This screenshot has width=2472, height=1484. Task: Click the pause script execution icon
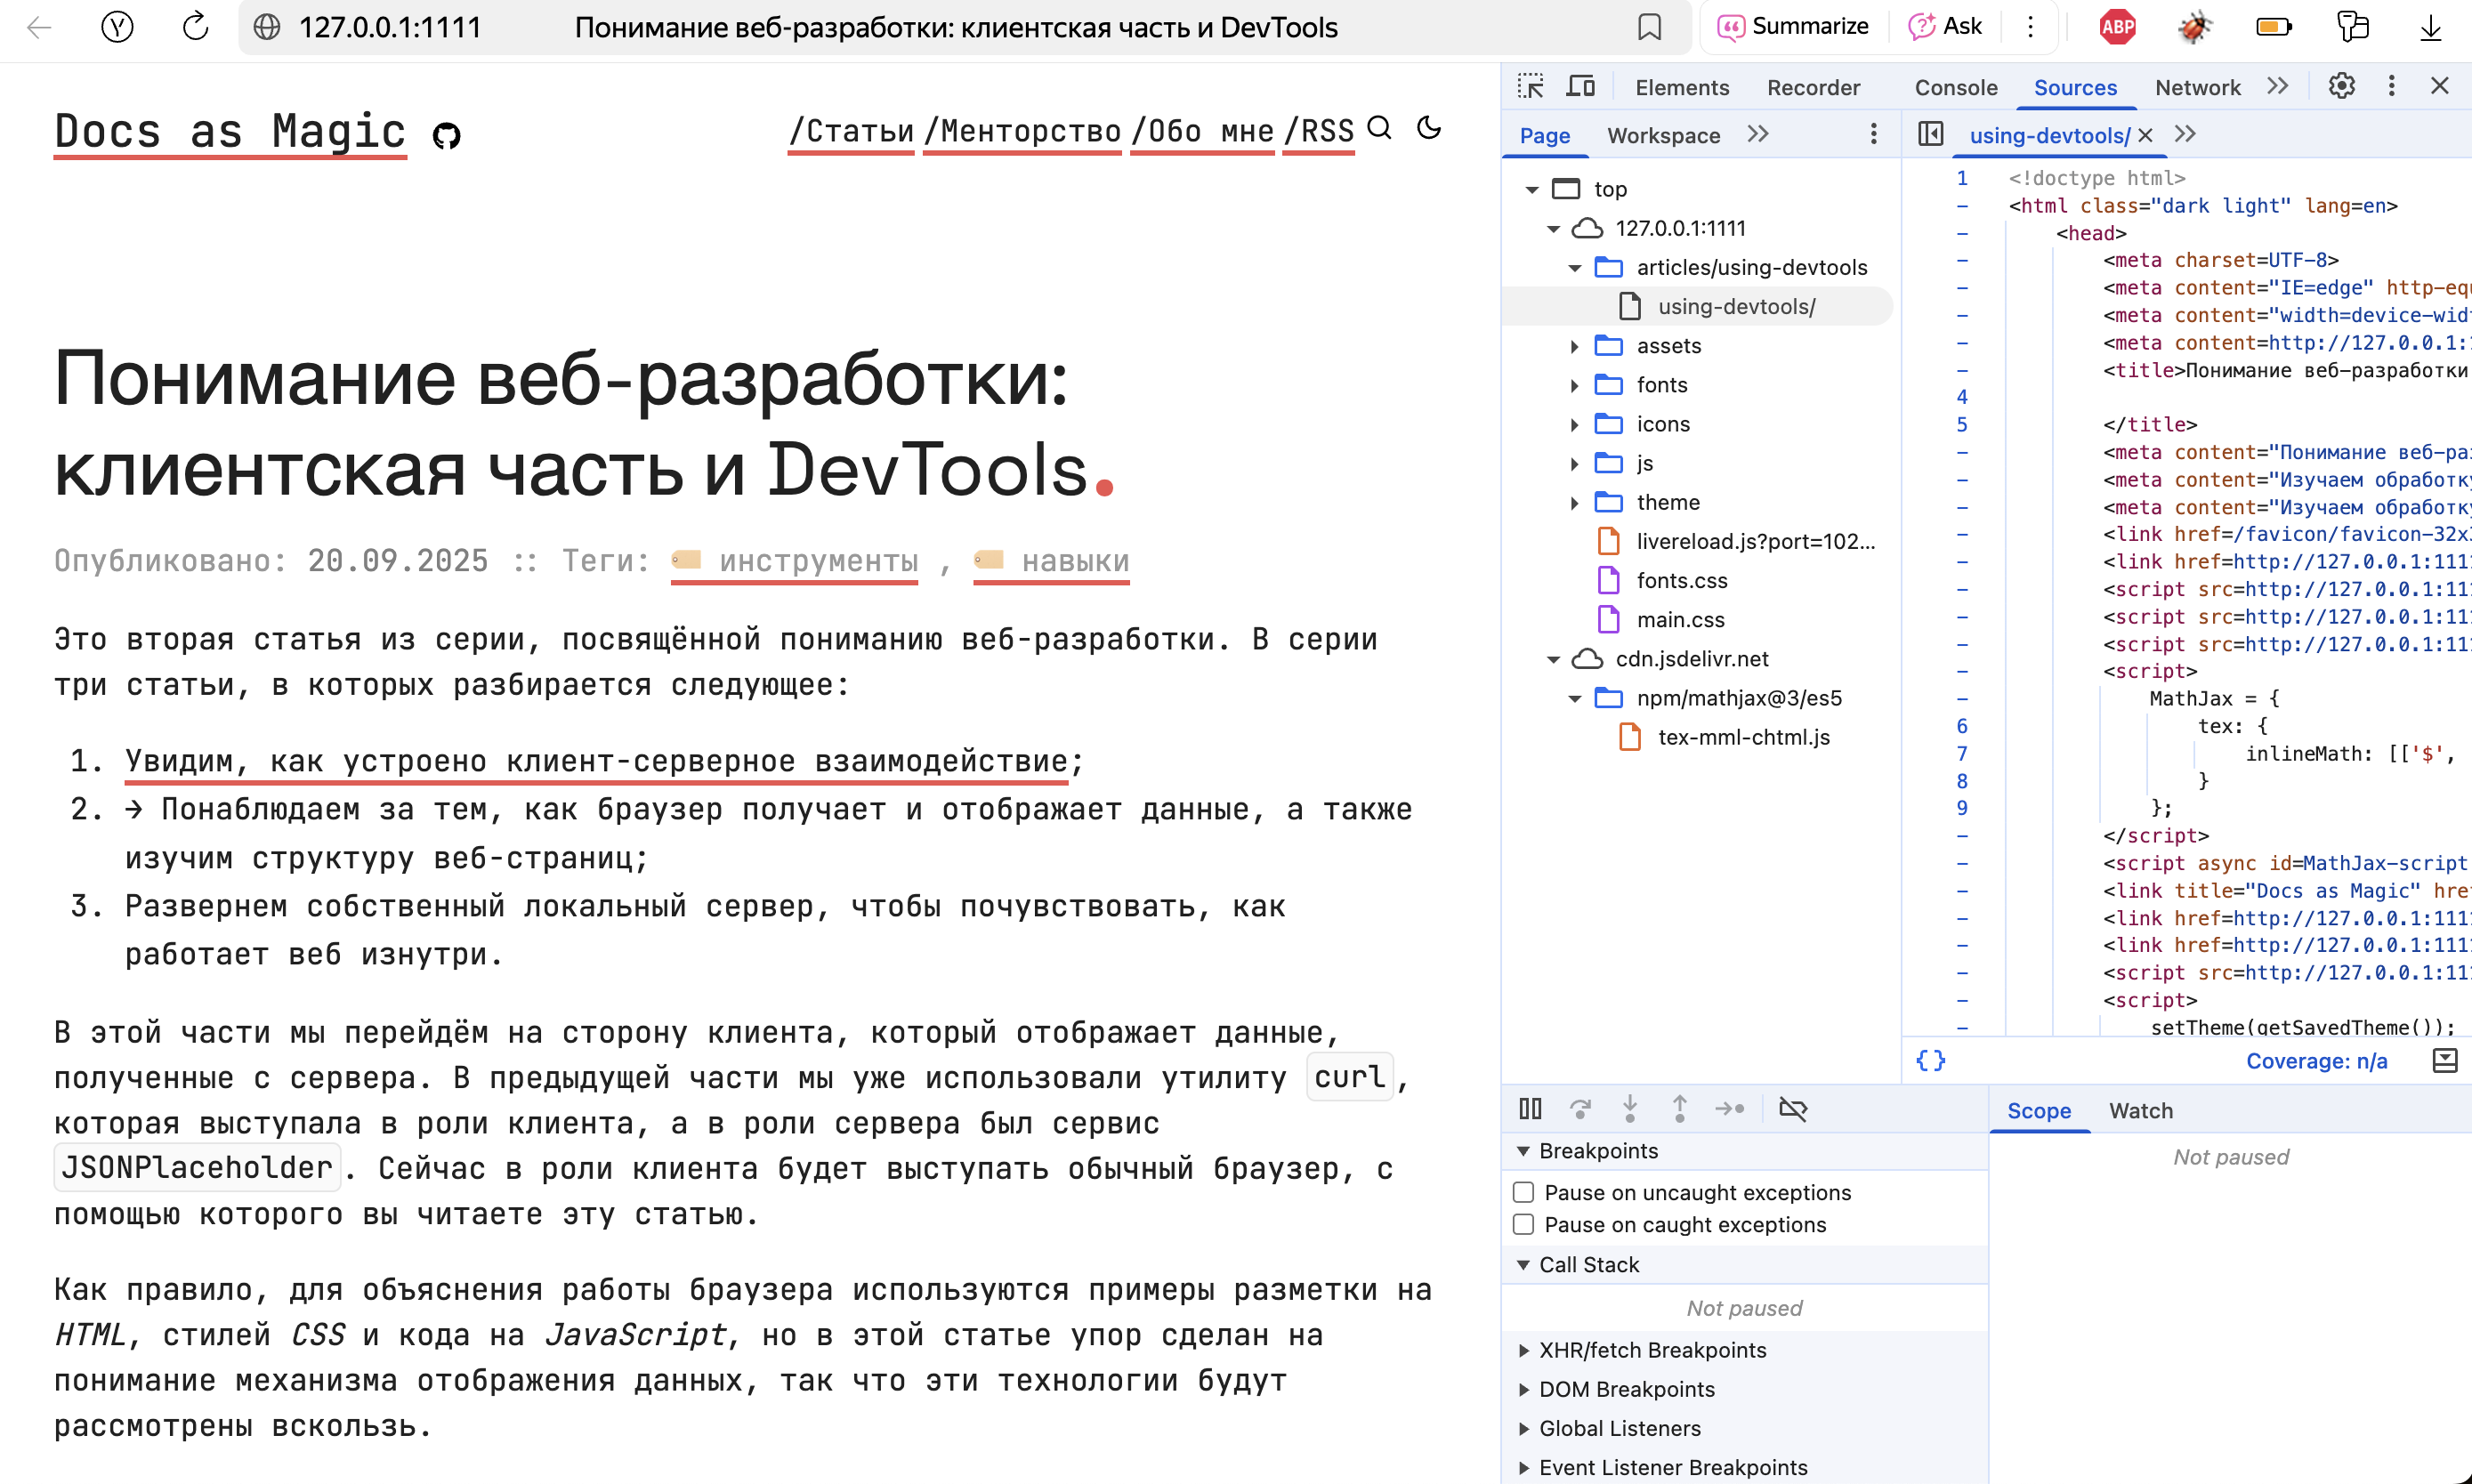[x=1530, y=1108]
